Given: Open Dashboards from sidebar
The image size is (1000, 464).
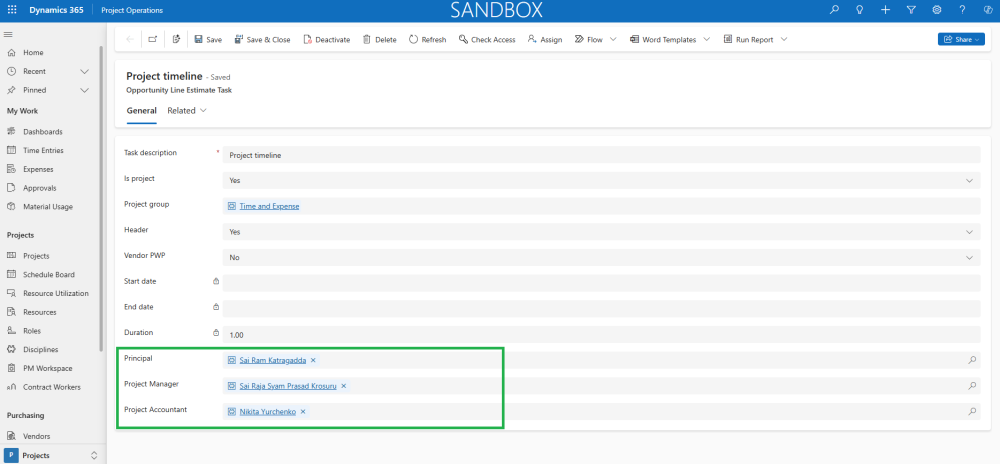Looking at the screenshot, I should coord(43,132).
